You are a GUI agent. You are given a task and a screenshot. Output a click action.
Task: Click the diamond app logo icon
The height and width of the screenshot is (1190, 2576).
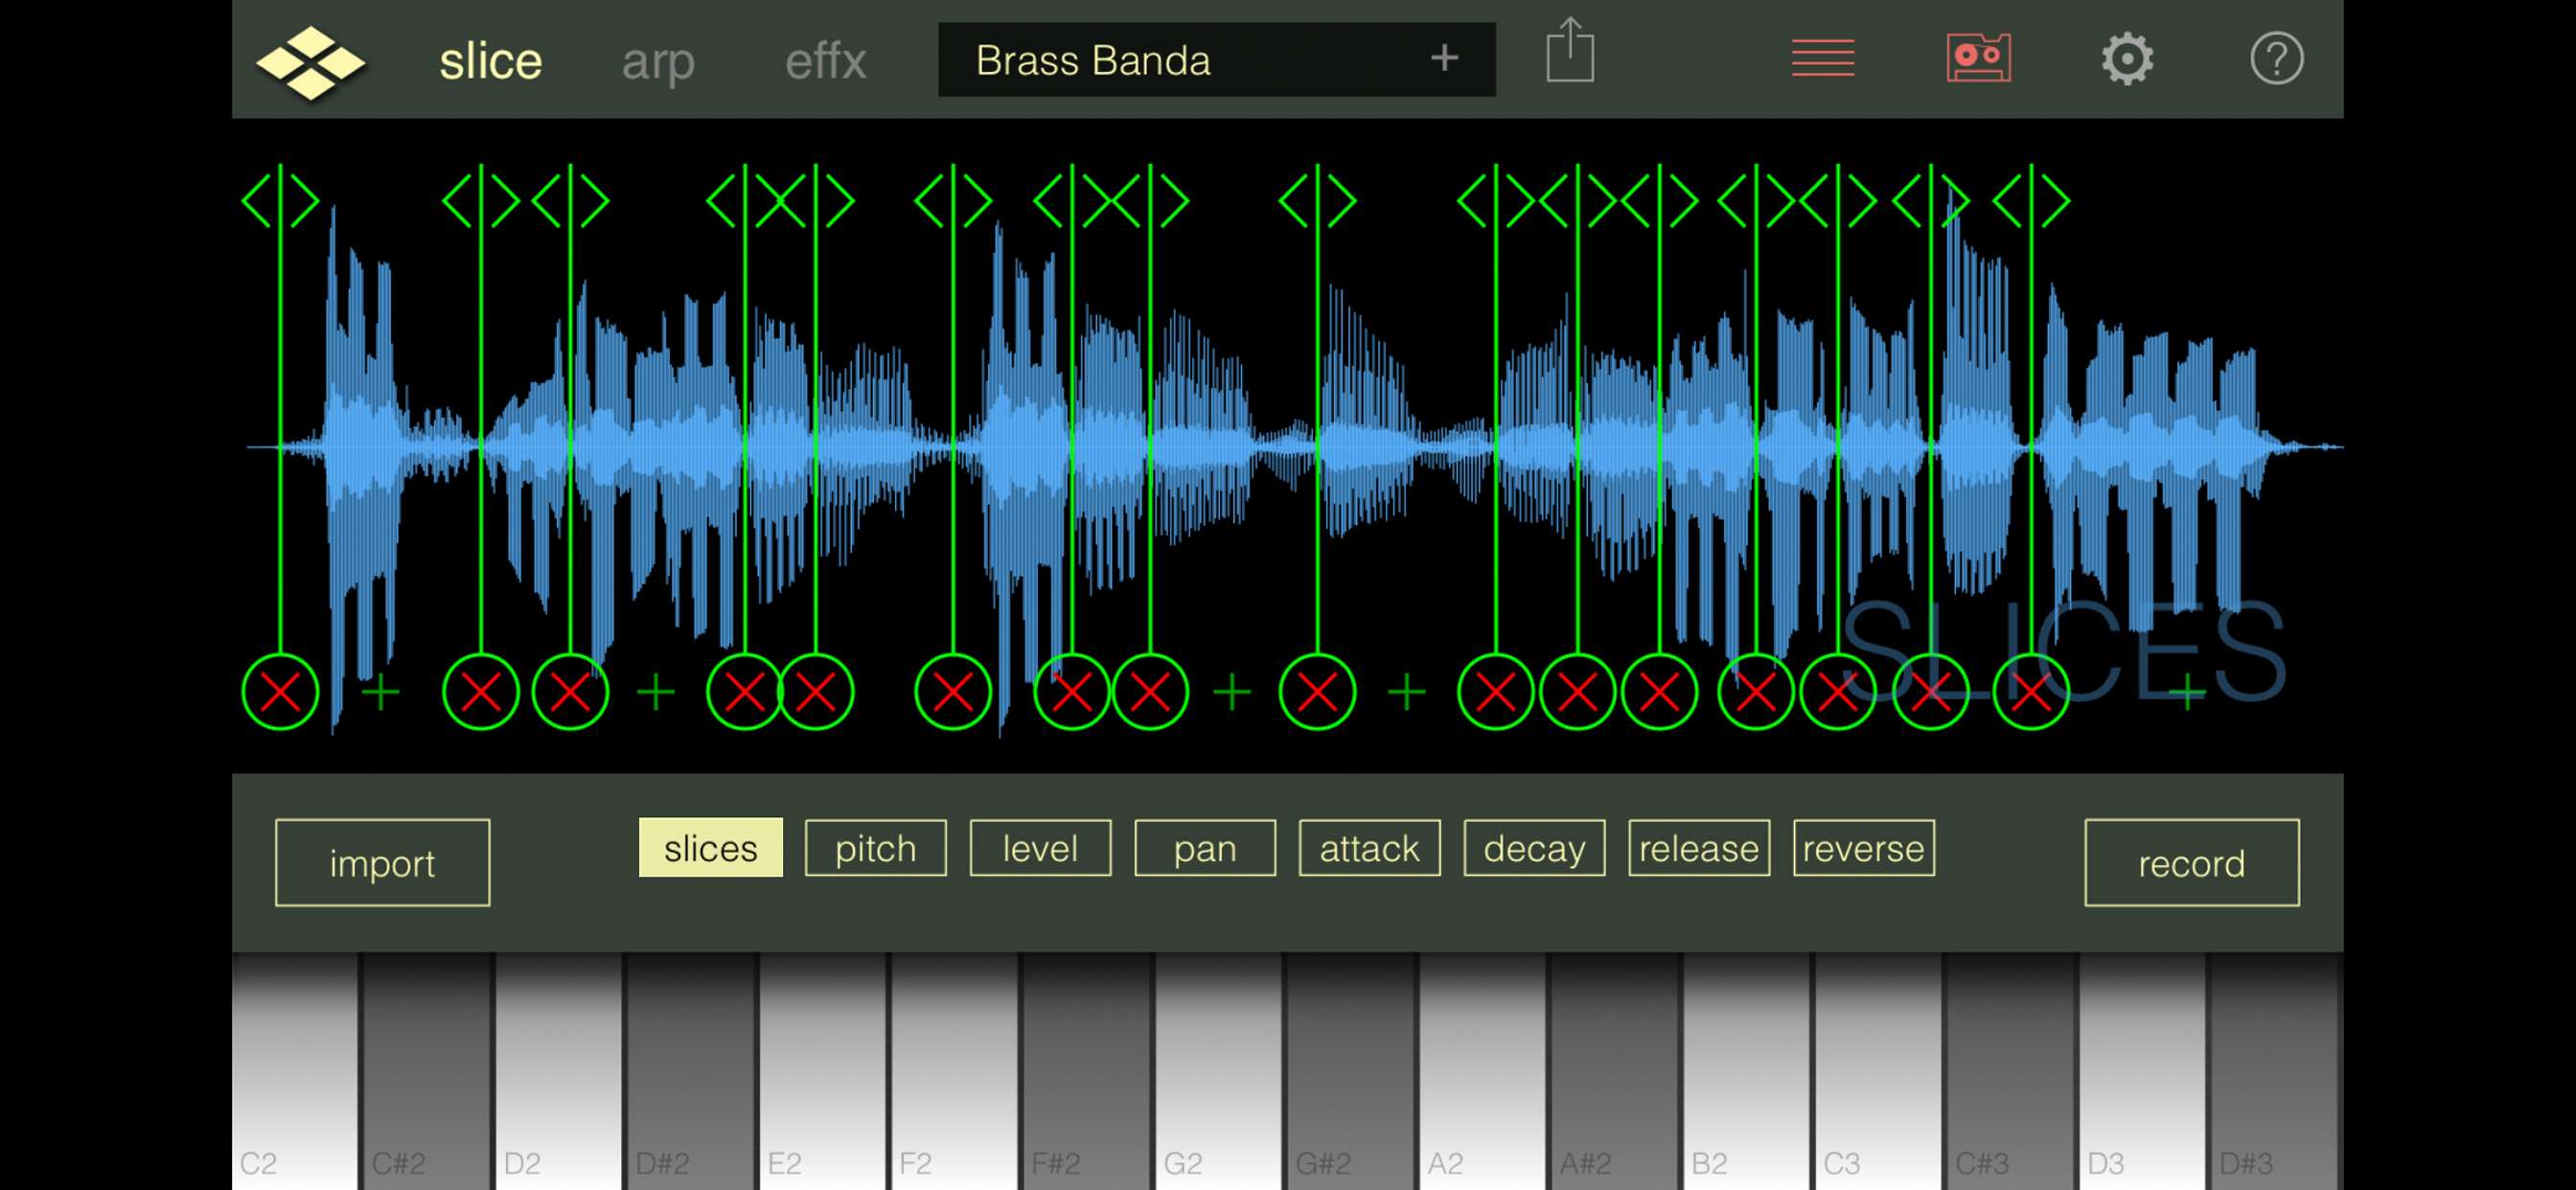310,61
